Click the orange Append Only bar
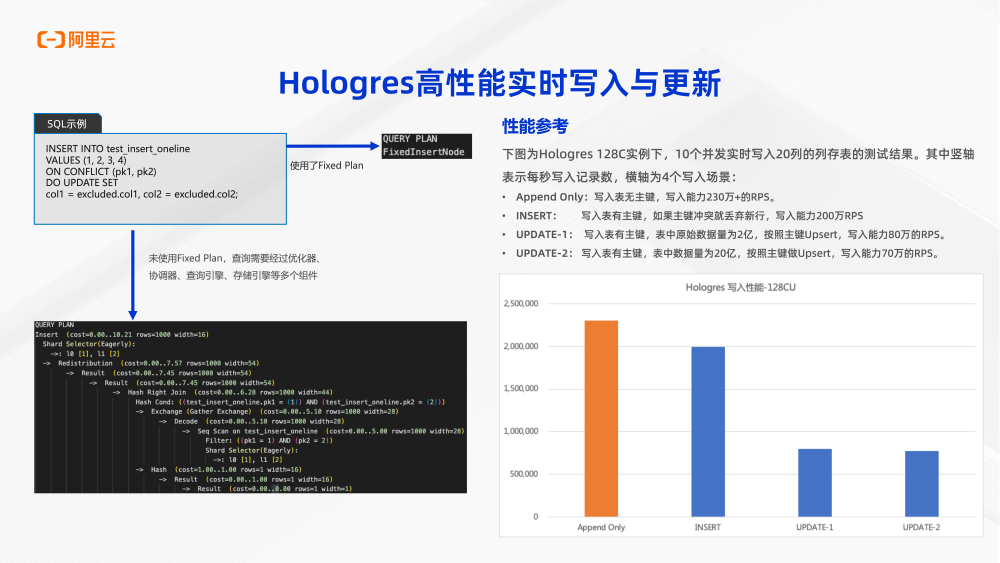1000x563 pixels. tap(601, 418)
